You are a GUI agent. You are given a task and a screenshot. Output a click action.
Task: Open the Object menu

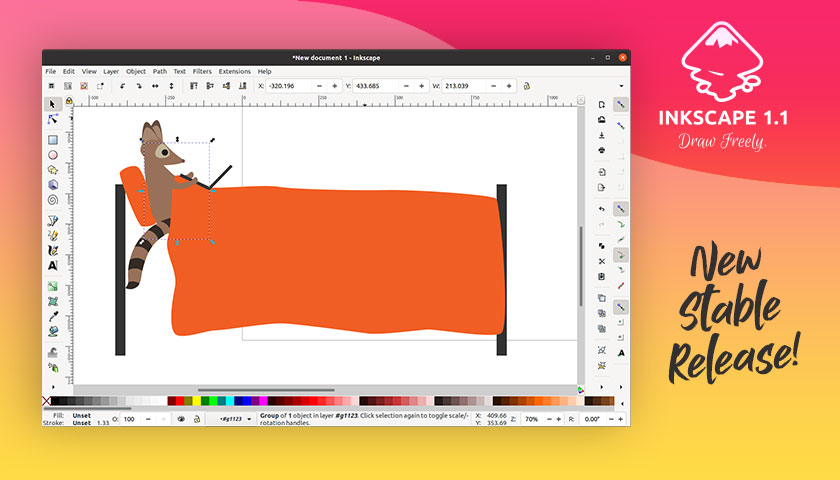[136, 71]
